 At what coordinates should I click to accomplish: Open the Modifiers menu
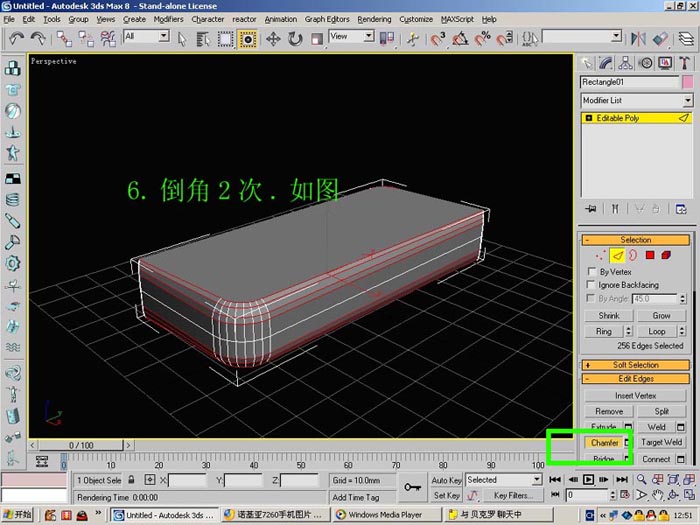click(x=168, y=19)
